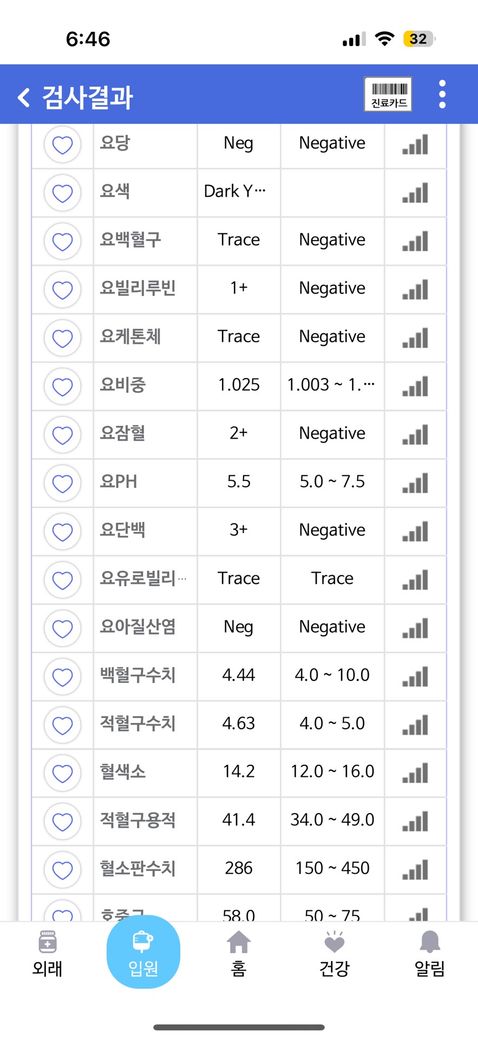478x1040 pixels.
Task: Tap the Dark Y… 요색 result value
Action: pos(235,192)
